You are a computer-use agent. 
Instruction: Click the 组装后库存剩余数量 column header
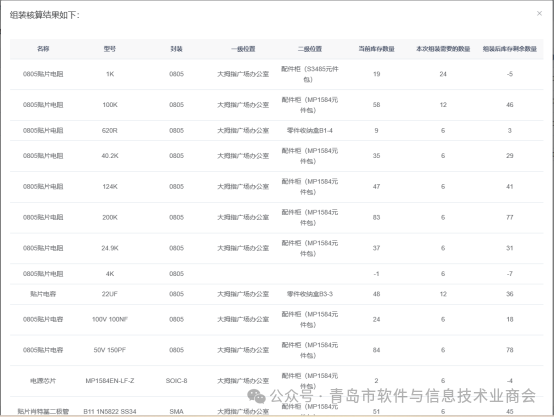509,49
